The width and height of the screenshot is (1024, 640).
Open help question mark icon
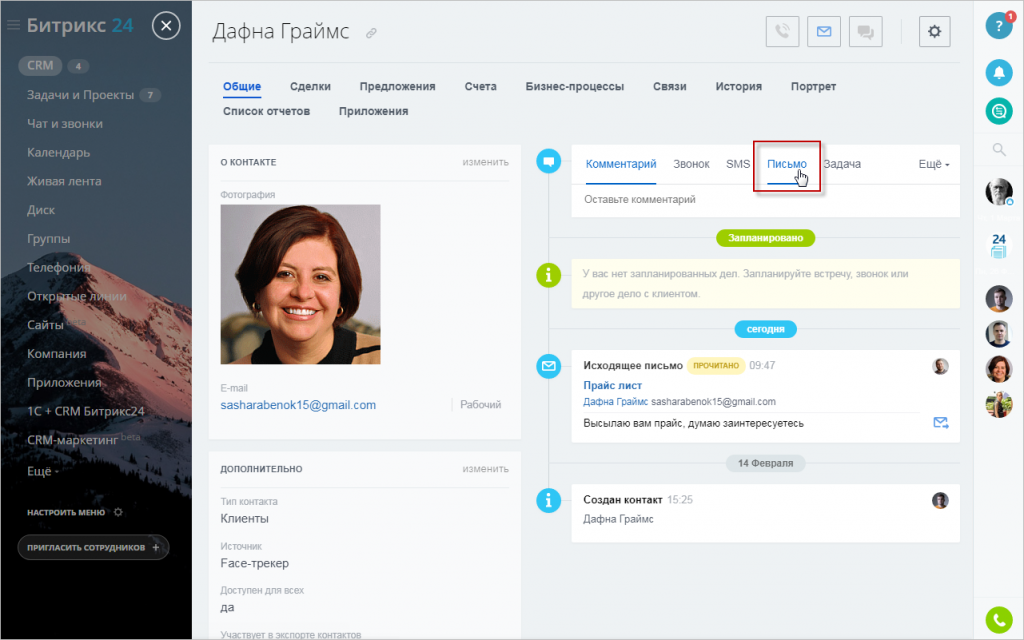pos(999,26)
